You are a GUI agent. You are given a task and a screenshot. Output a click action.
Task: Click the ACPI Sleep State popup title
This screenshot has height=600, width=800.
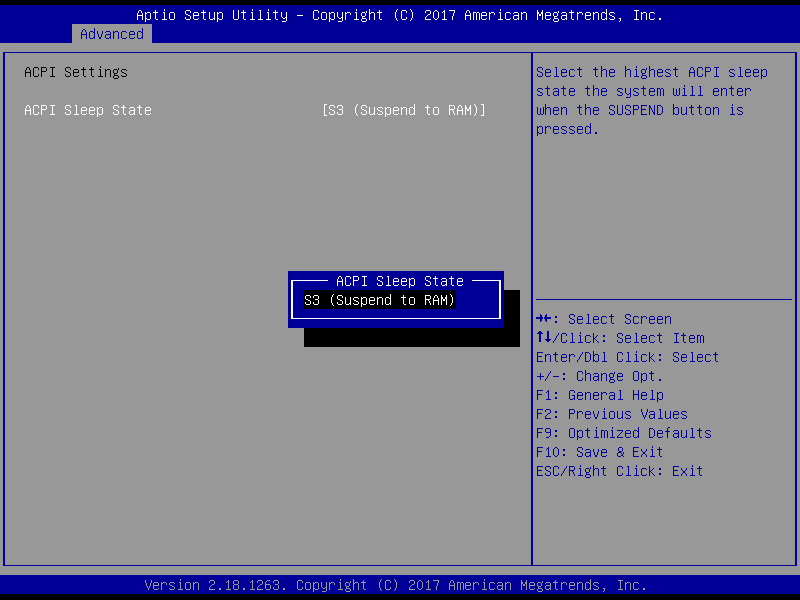tap(399, 281)
